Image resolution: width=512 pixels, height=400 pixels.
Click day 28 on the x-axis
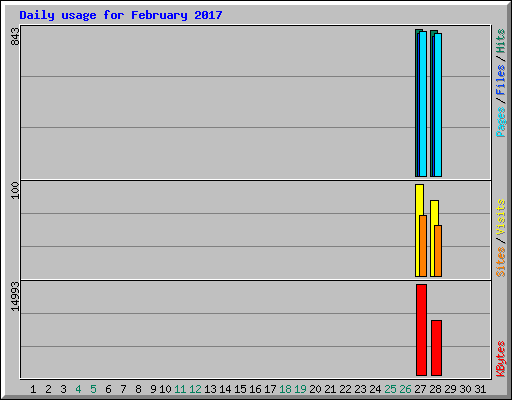435,389
